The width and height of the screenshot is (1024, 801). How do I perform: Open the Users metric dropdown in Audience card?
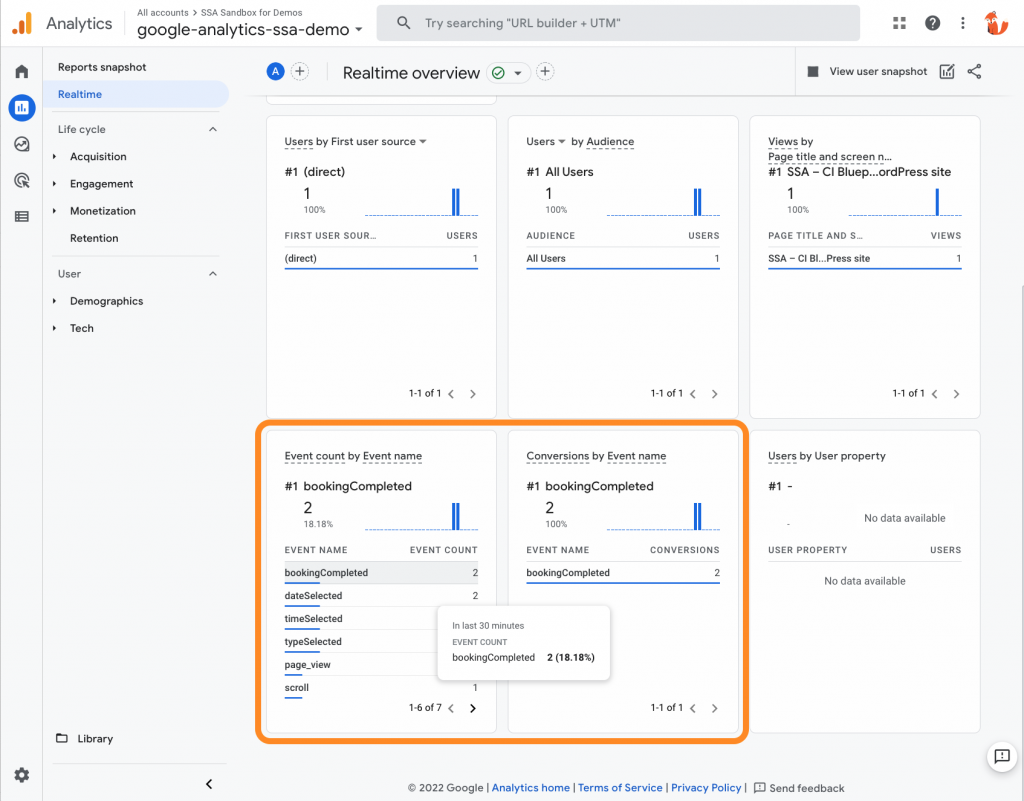click(545, 142)
